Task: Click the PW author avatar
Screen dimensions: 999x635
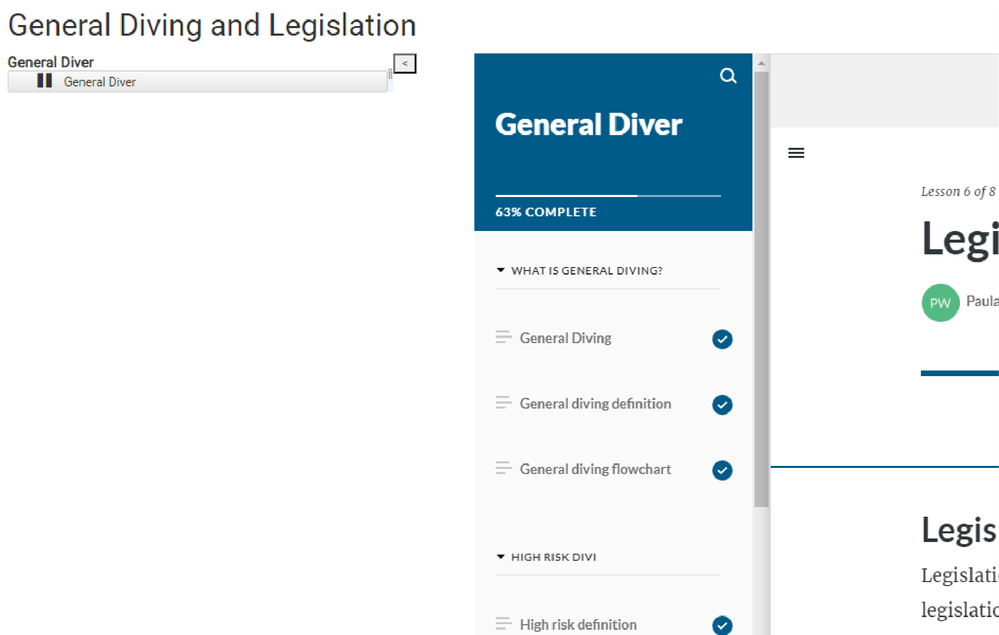Action: pos(940,303)
